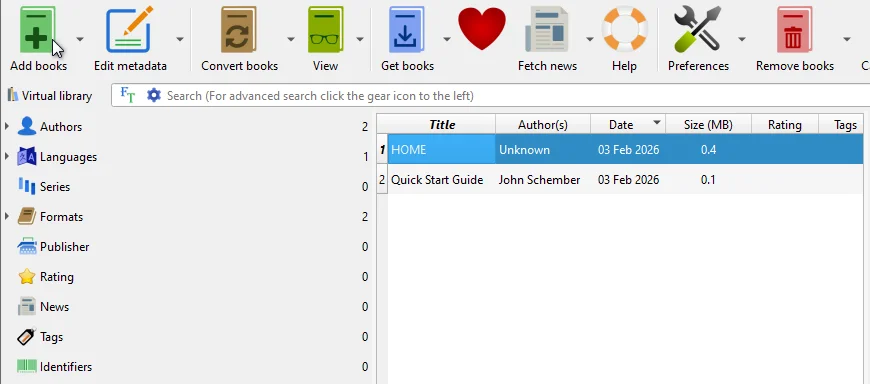
Task: Open Add books dropdown arrow
Action: [x=80, y=39]
